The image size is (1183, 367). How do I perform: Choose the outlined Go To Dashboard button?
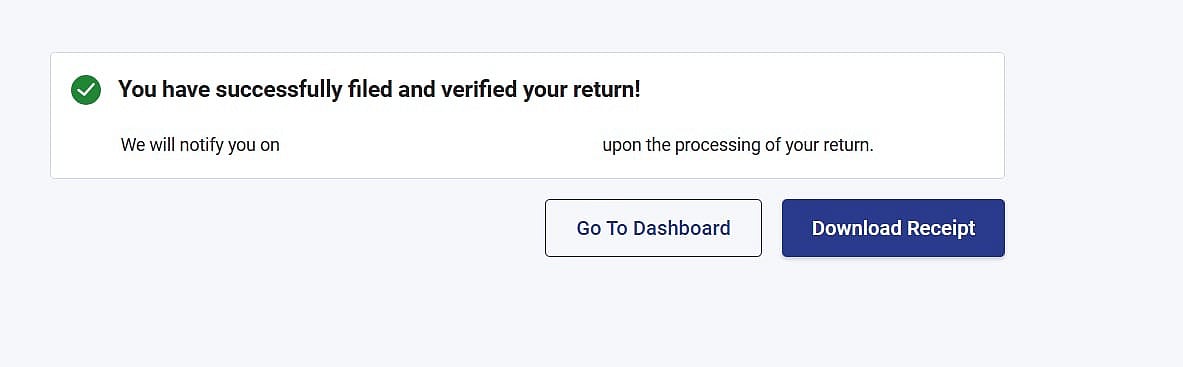coord(653,228)
